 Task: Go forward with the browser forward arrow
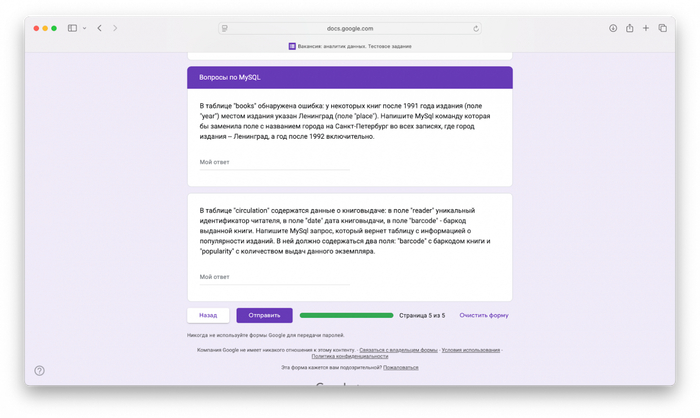115,28
